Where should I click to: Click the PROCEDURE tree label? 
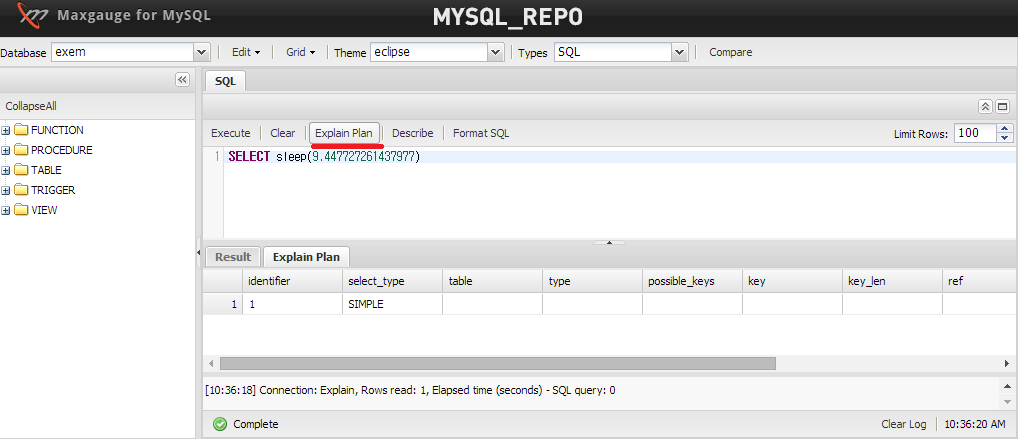tap(62, 150)
